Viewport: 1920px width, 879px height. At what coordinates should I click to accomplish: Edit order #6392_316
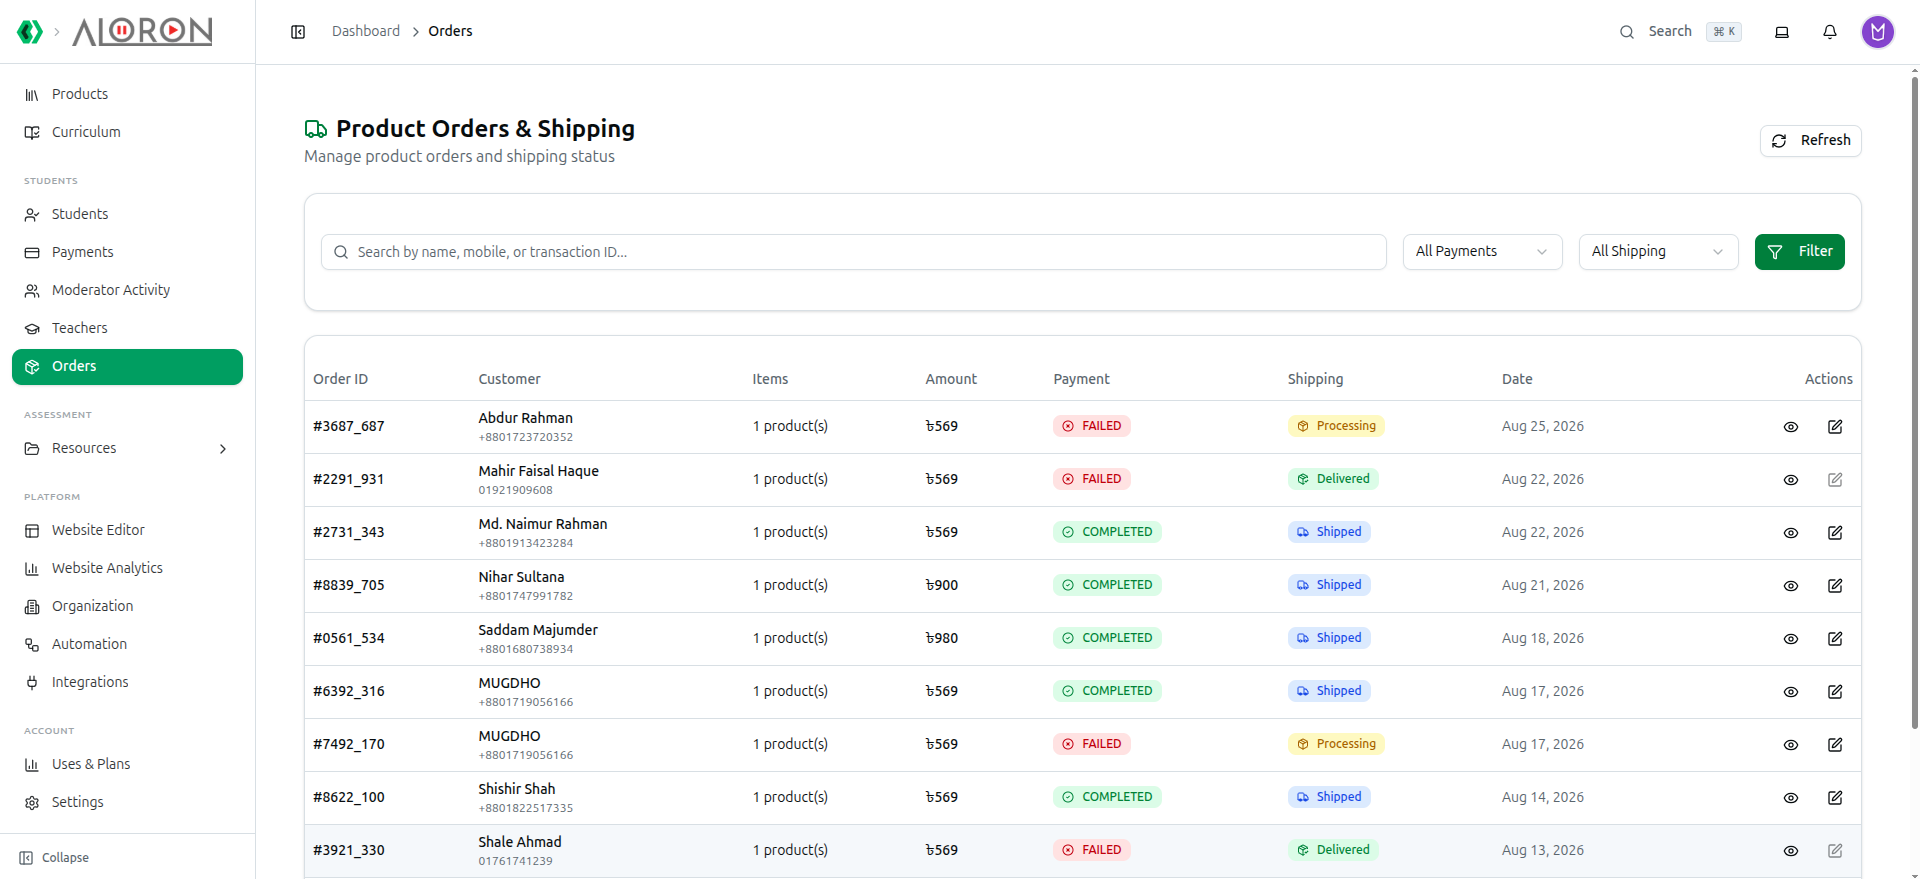[x=1835, y=692]
